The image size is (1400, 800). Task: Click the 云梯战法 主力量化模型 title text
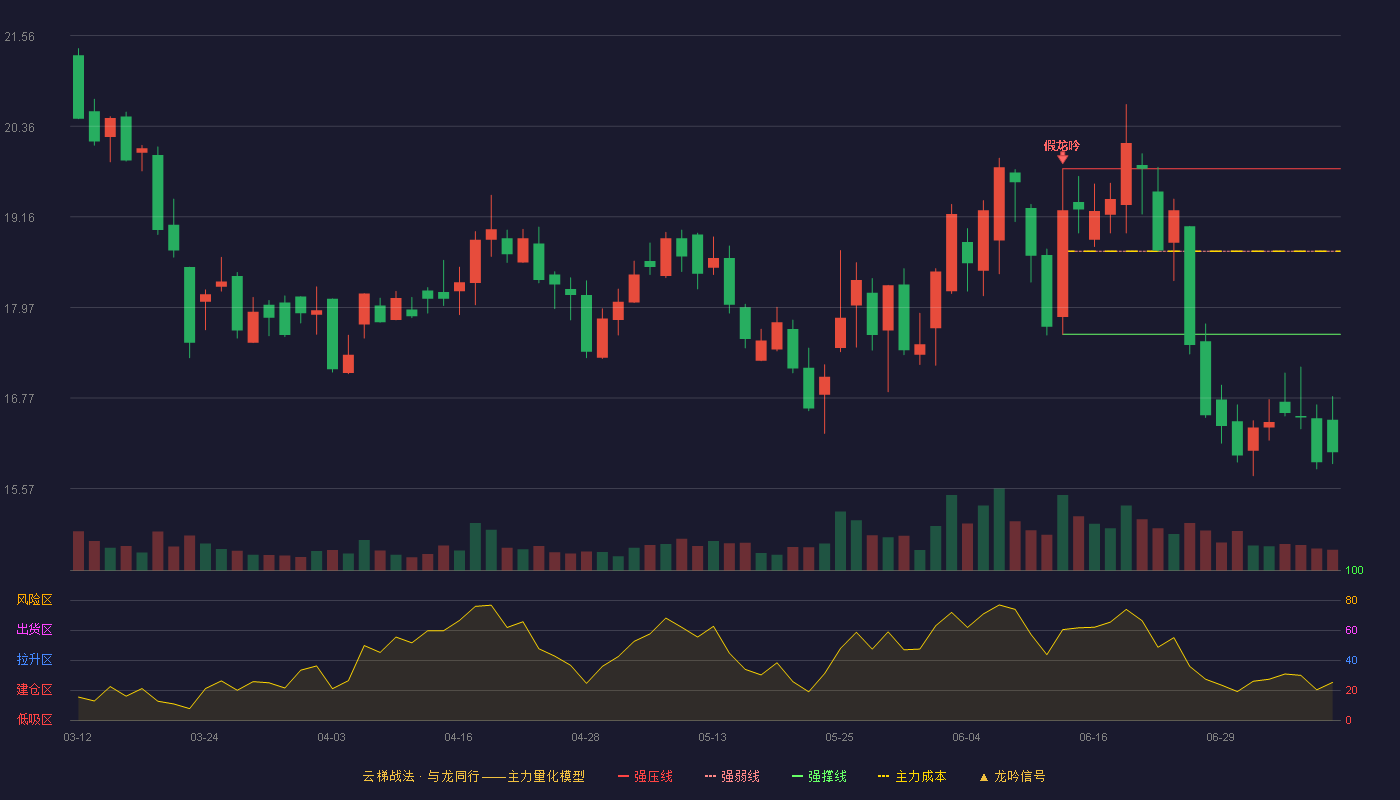point(474,776)
